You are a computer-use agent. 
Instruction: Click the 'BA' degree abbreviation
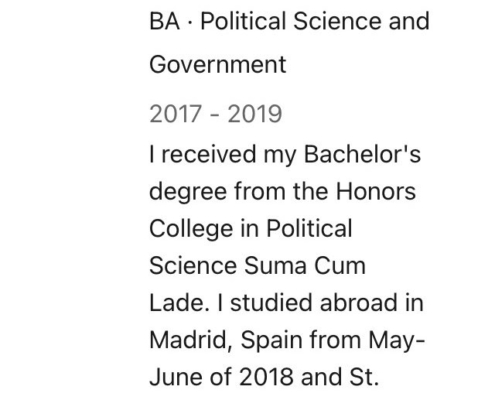164,21
